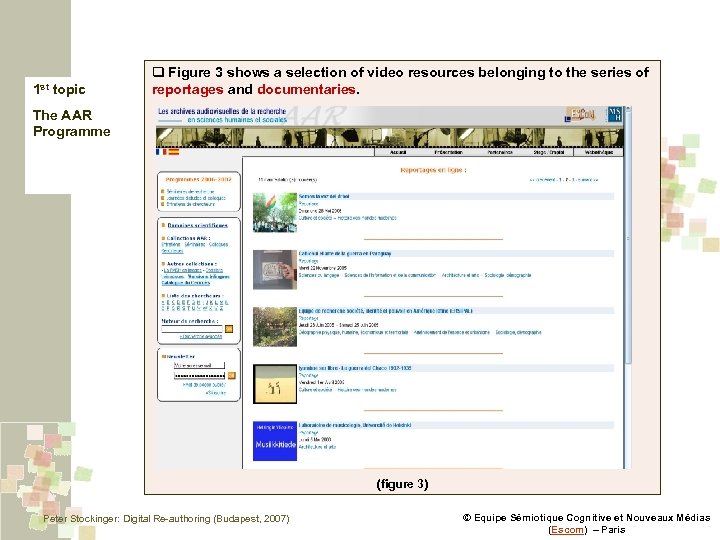
Task: Click the blue Musiikkitiede thumbnail
Action: tap(275, 441)
